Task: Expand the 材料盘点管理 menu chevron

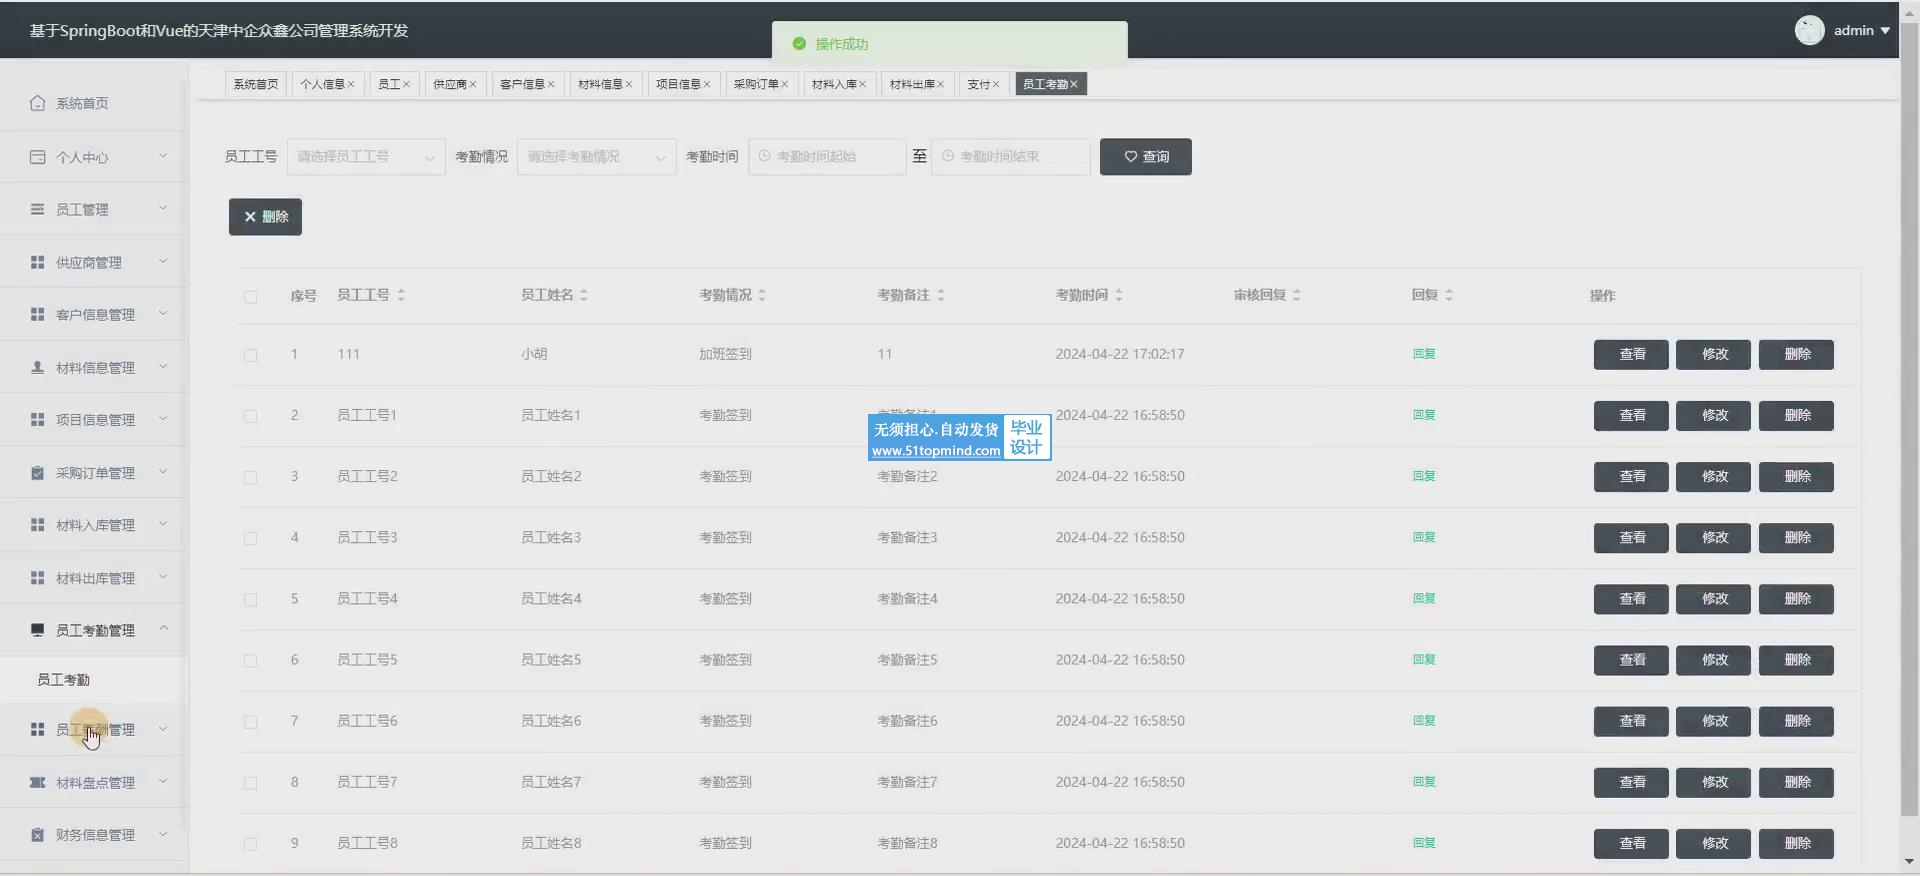Action: click(163, 781)
